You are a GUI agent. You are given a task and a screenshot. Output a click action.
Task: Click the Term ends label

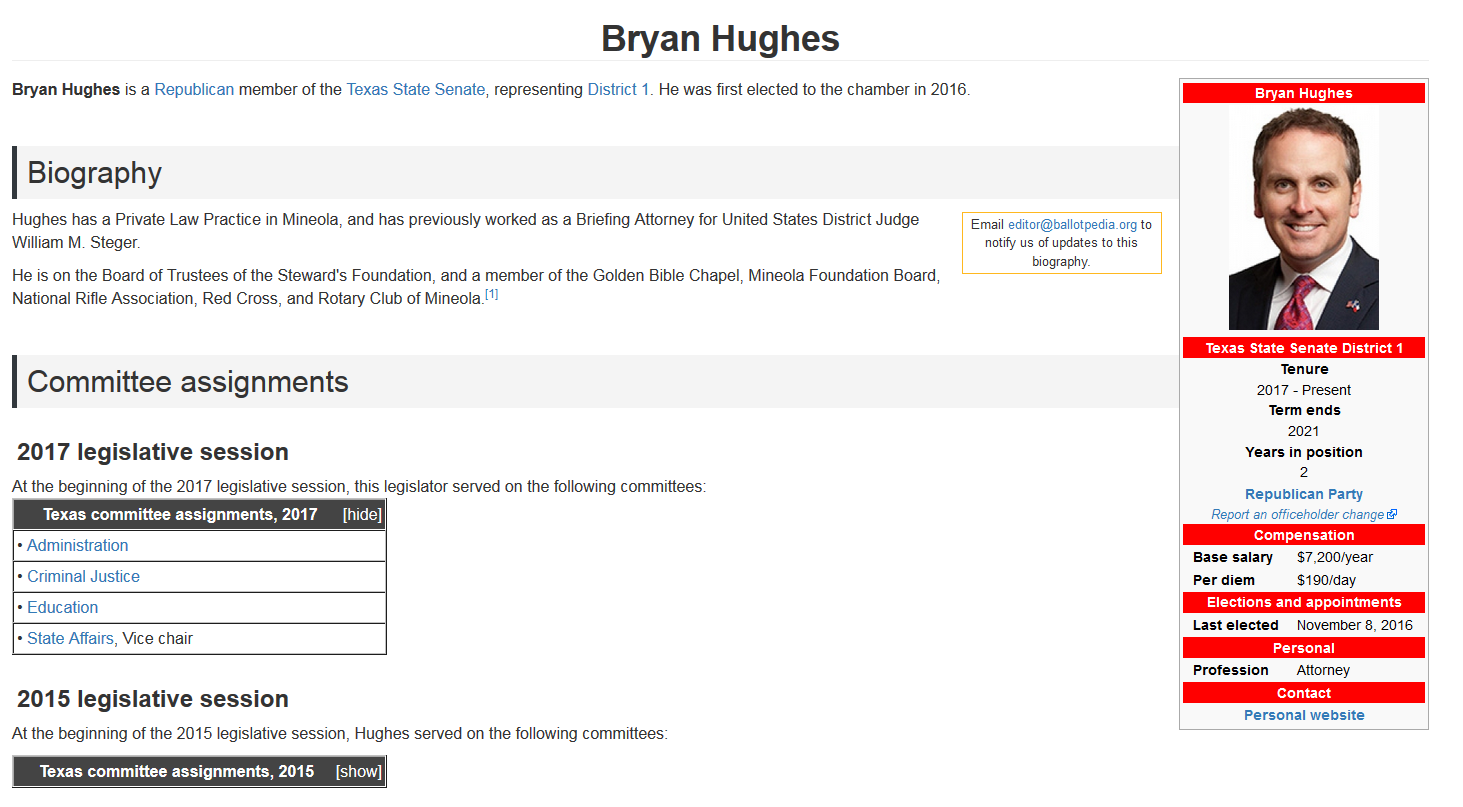[1303, 410]
